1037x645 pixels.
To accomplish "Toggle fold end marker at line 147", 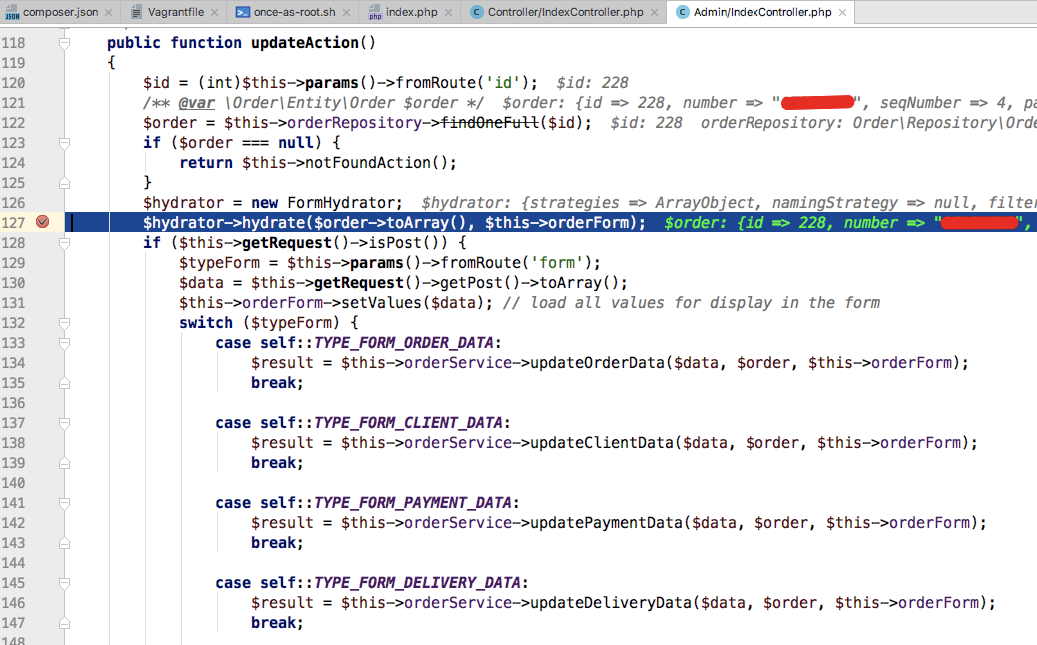I will (64, 623).
